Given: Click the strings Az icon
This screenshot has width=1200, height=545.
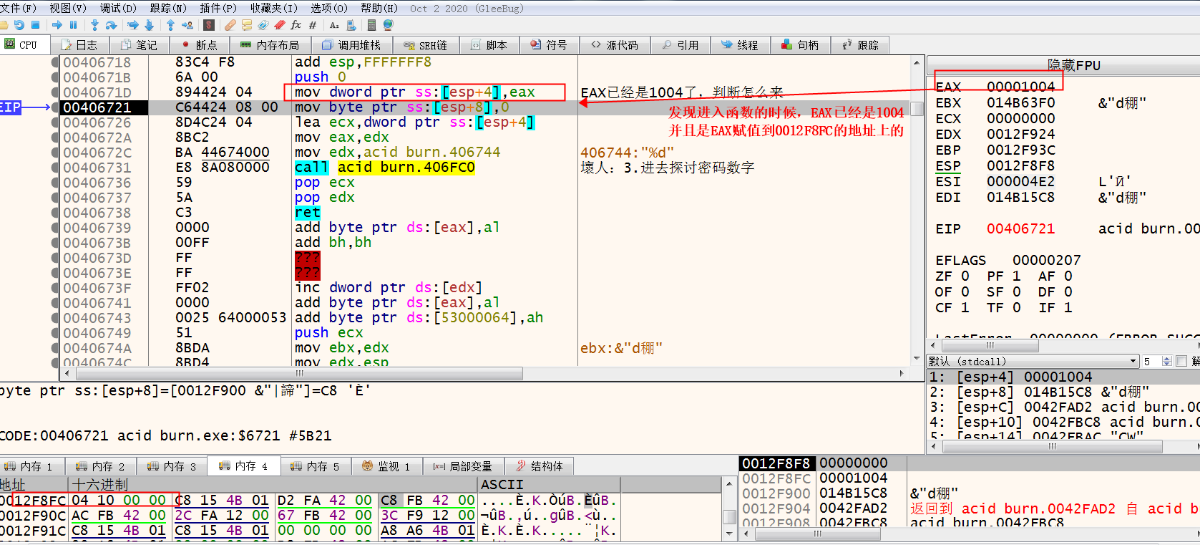Looking at the screenshot, I should tap(334, 25).
